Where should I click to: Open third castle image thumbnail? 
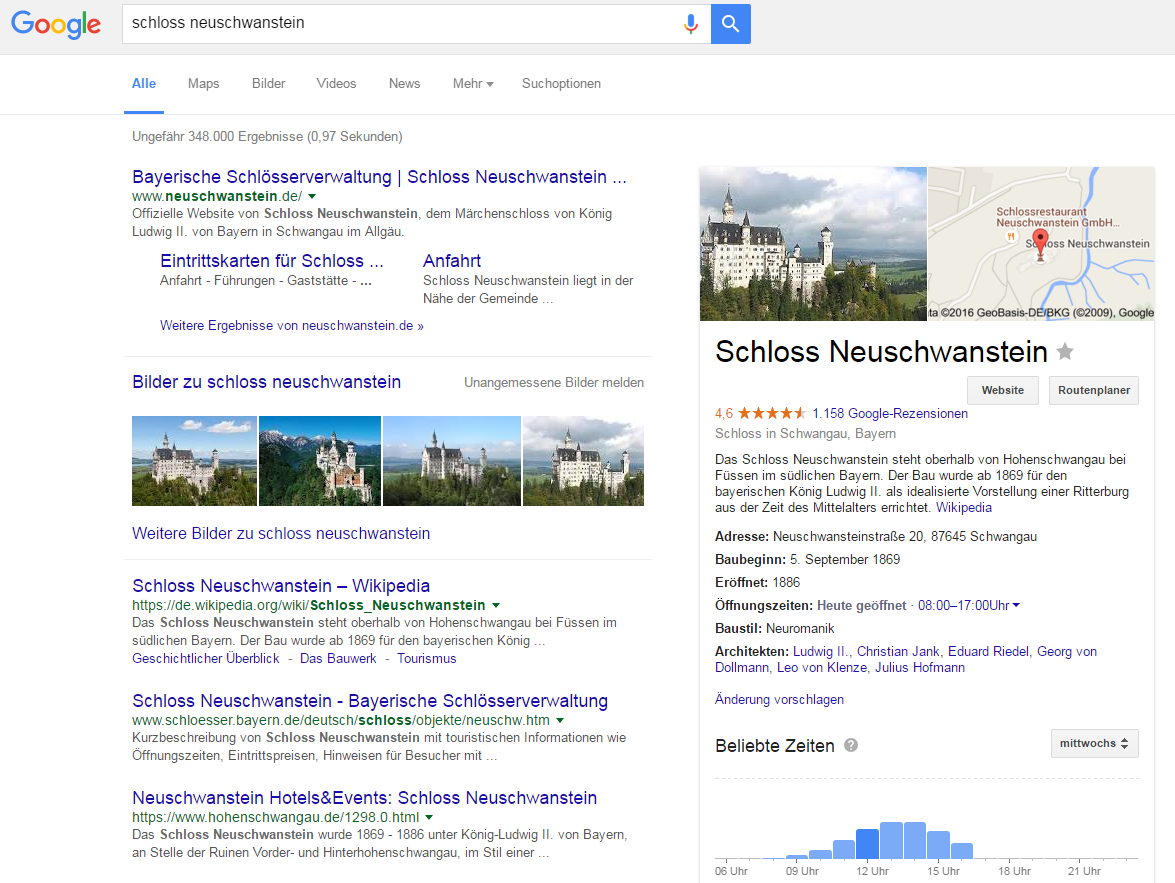point(452,461)
